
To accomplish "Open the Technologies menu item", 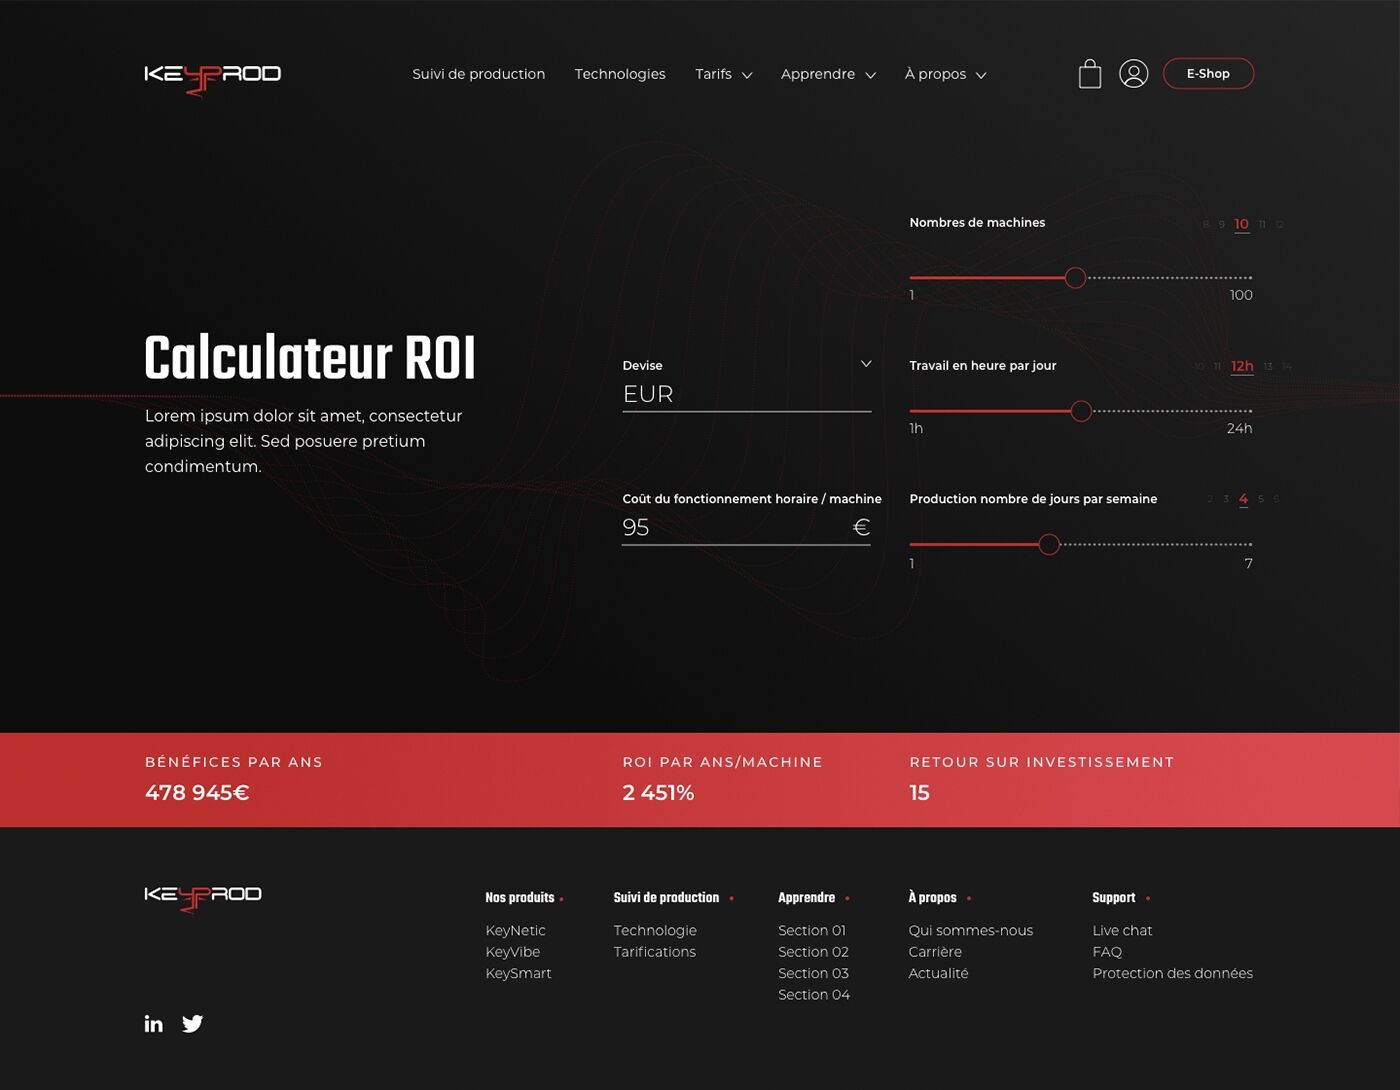I will point(620,74).
